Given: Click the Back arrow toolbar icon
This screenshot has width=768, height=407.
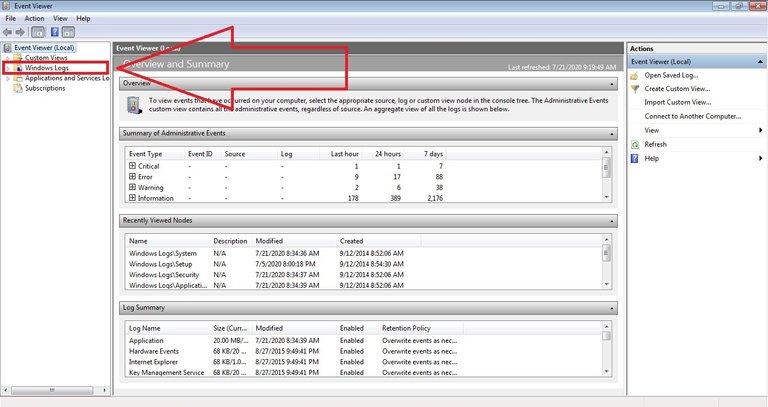Looking at the screenshot, I should (x=7, y=32).
